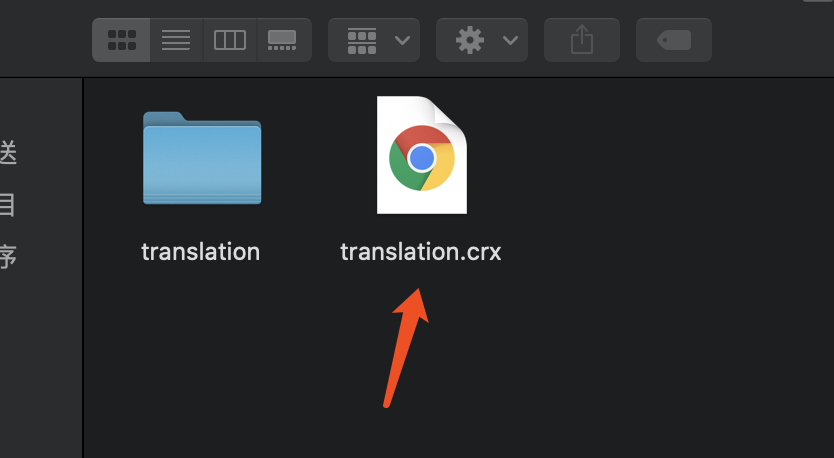Expand the chevron beside the gear
The height and width of the screenshot is (458, 834).
click(510, 40)
